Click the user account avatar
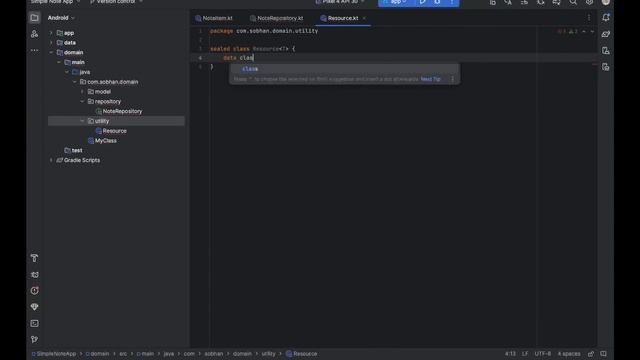The height and width of the screenshot is (360, 640). tap(606, 2)
